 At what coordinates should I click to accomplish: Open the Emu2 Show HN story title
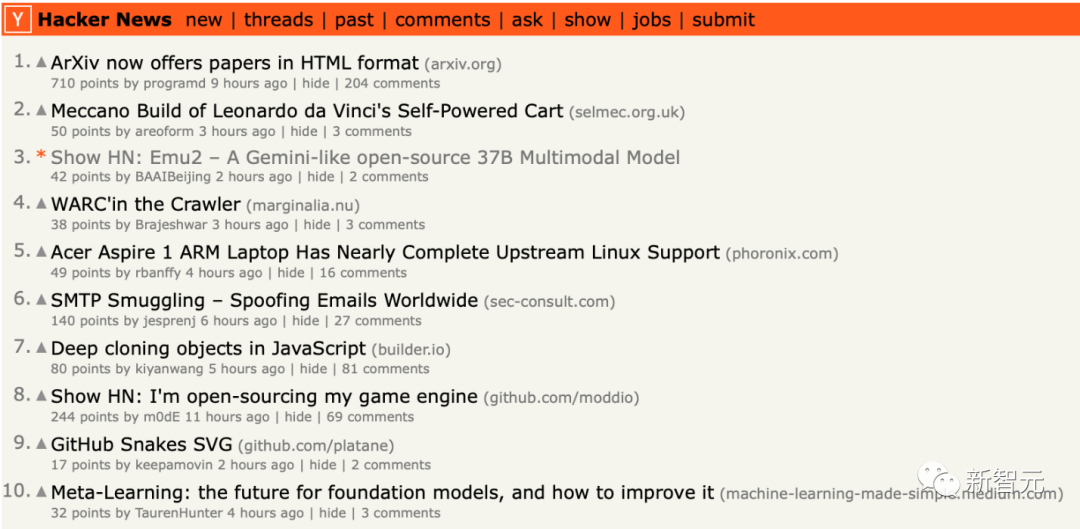[365, 157]
